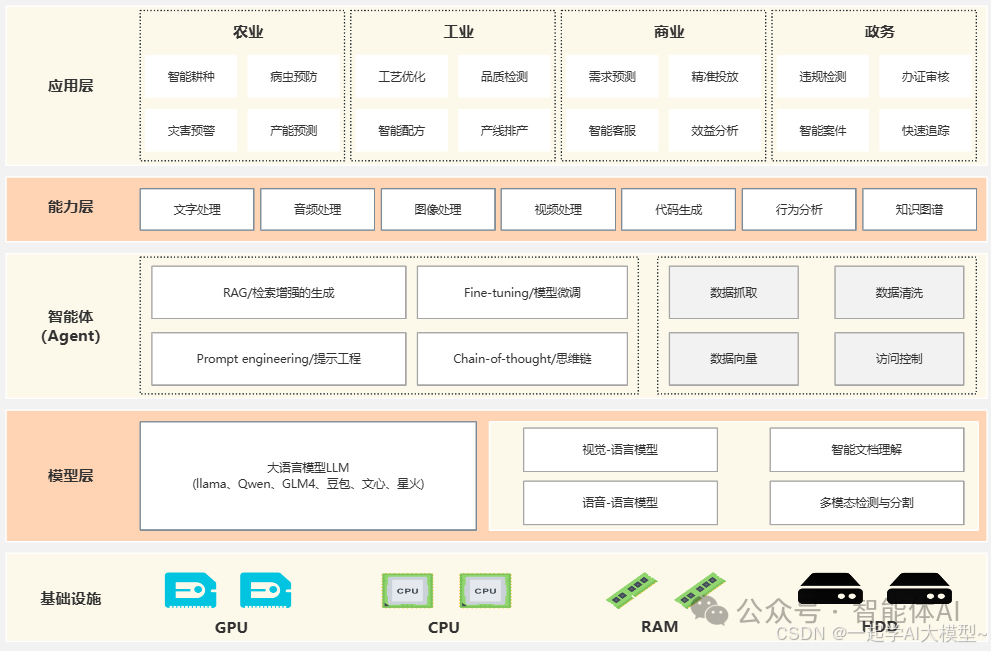Open the RAG/检索增强的生成 block
Screen dimensions: 991x651
pyautogui.click(x=278, y=292)
